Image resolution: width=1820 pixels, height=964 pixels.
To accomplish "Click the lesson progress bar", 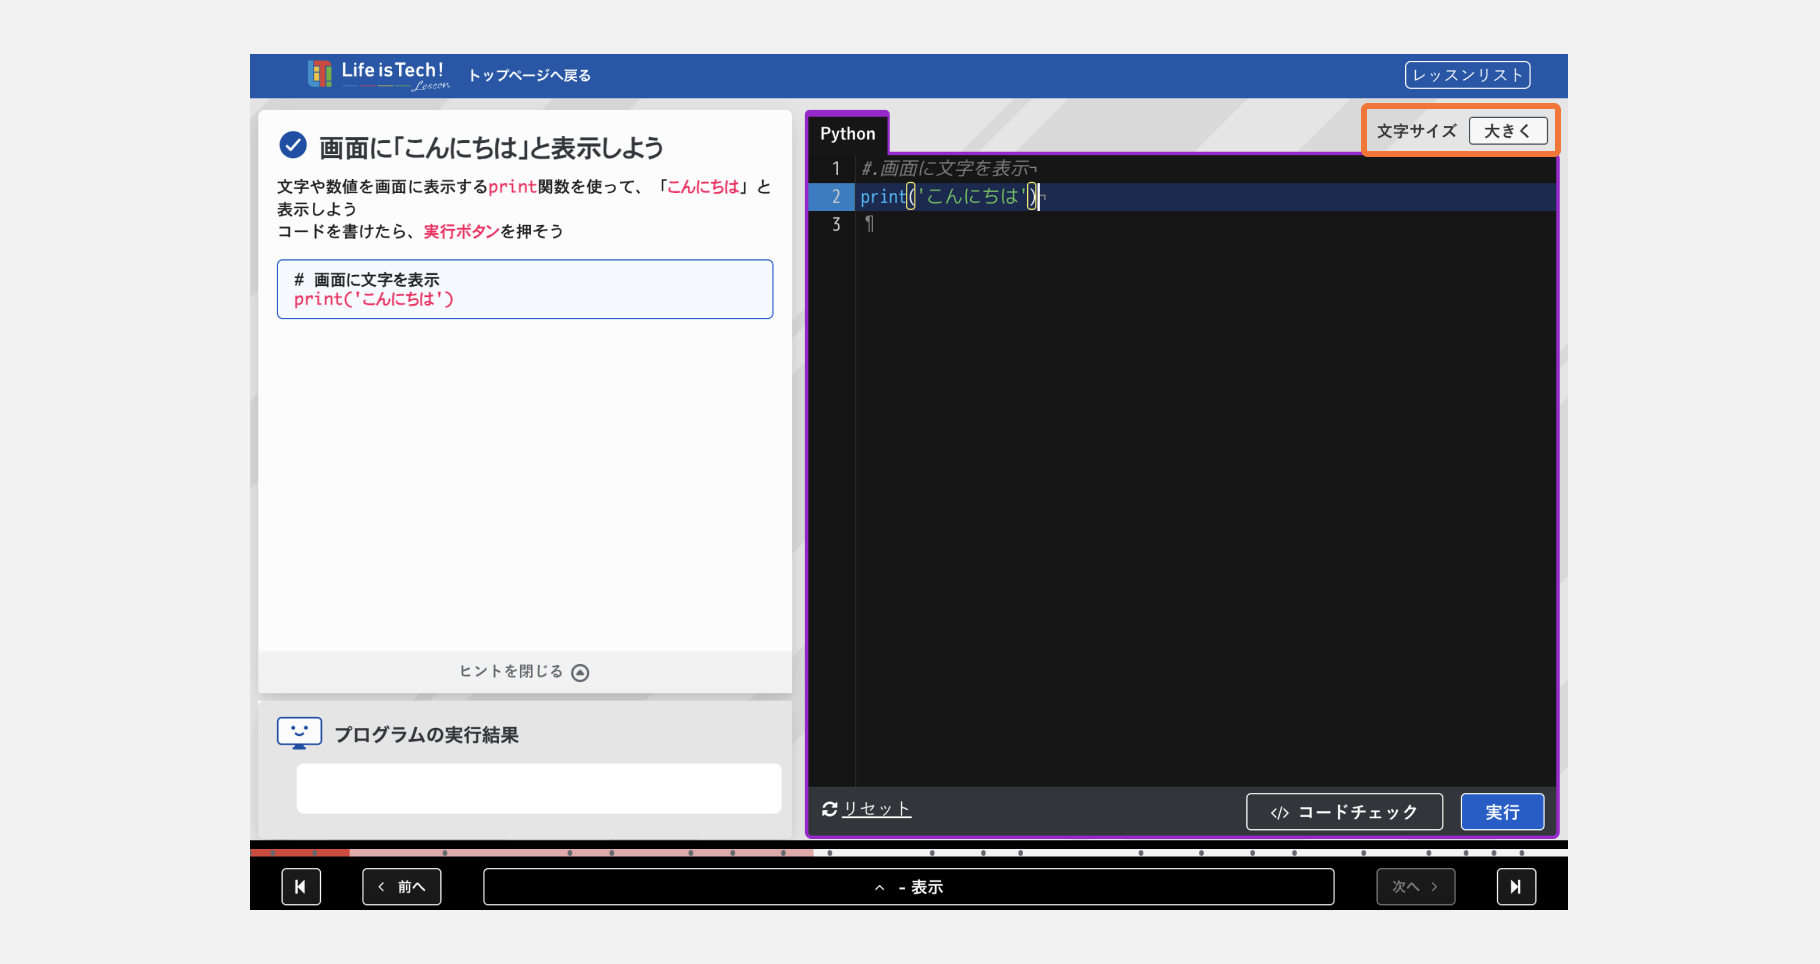I will click(908, 853).
